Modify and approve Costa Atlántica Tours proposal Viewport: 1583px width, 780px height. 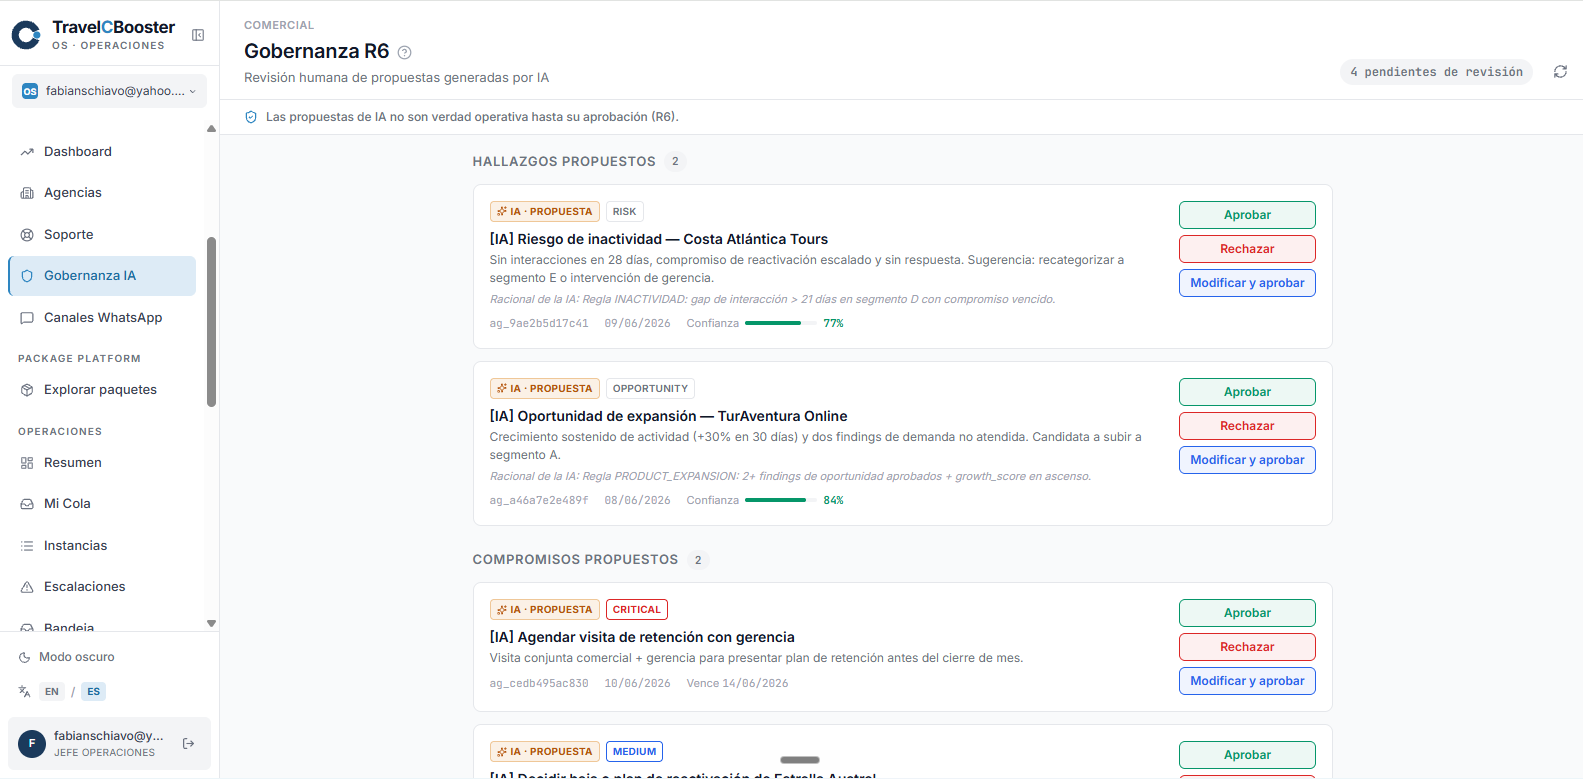pos(1247,283)
